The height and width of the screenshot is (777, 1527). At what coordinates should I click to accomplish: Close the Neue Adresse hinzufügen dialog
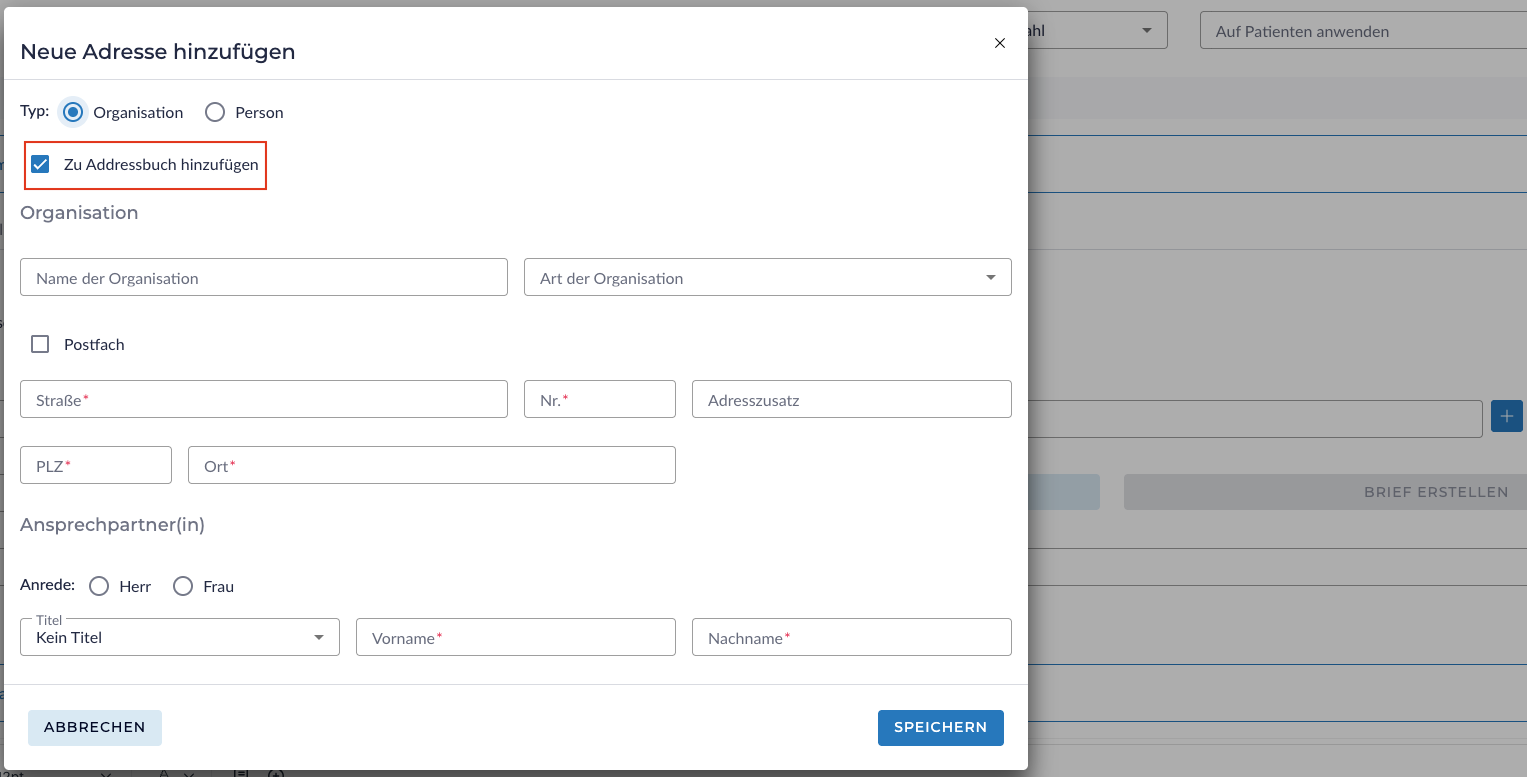pyautogui.click(x=999, y=43)
